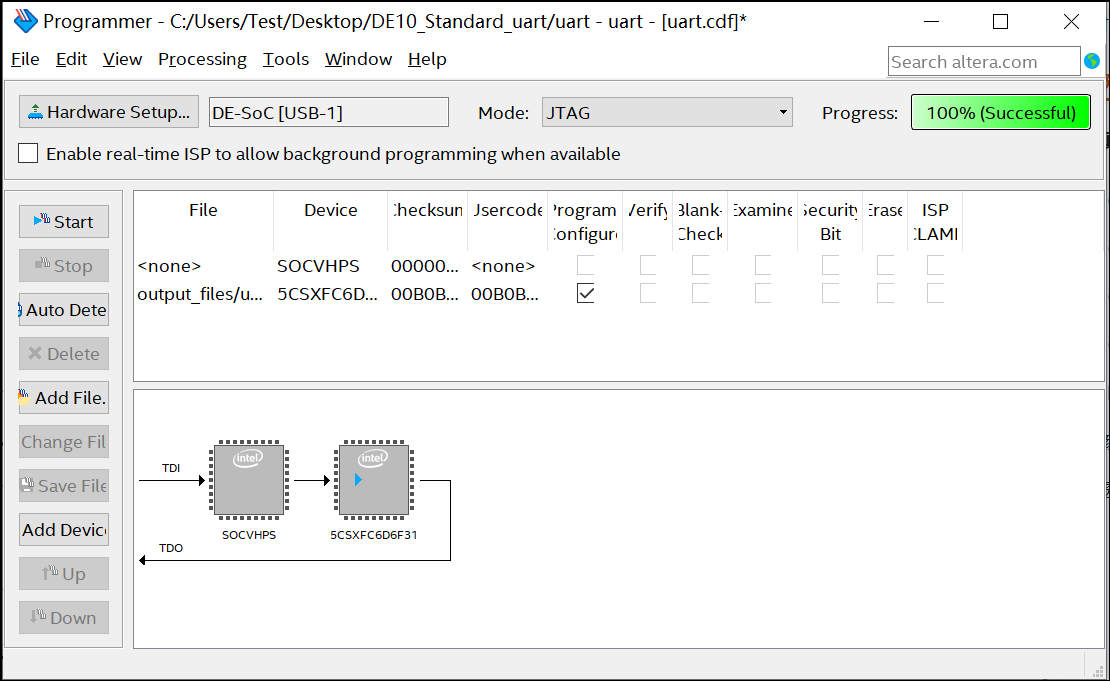Enable real-time ISP checkbox

coord(28,153)
